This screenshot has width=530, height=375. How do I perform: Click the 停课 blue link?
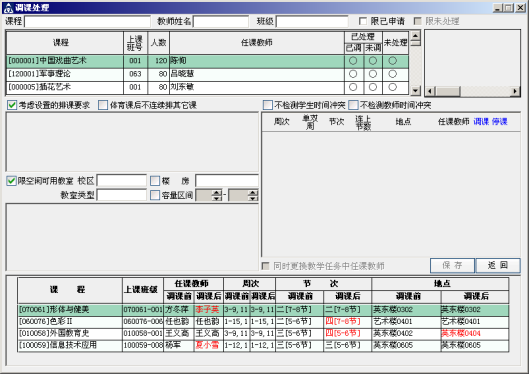(500, 122)
